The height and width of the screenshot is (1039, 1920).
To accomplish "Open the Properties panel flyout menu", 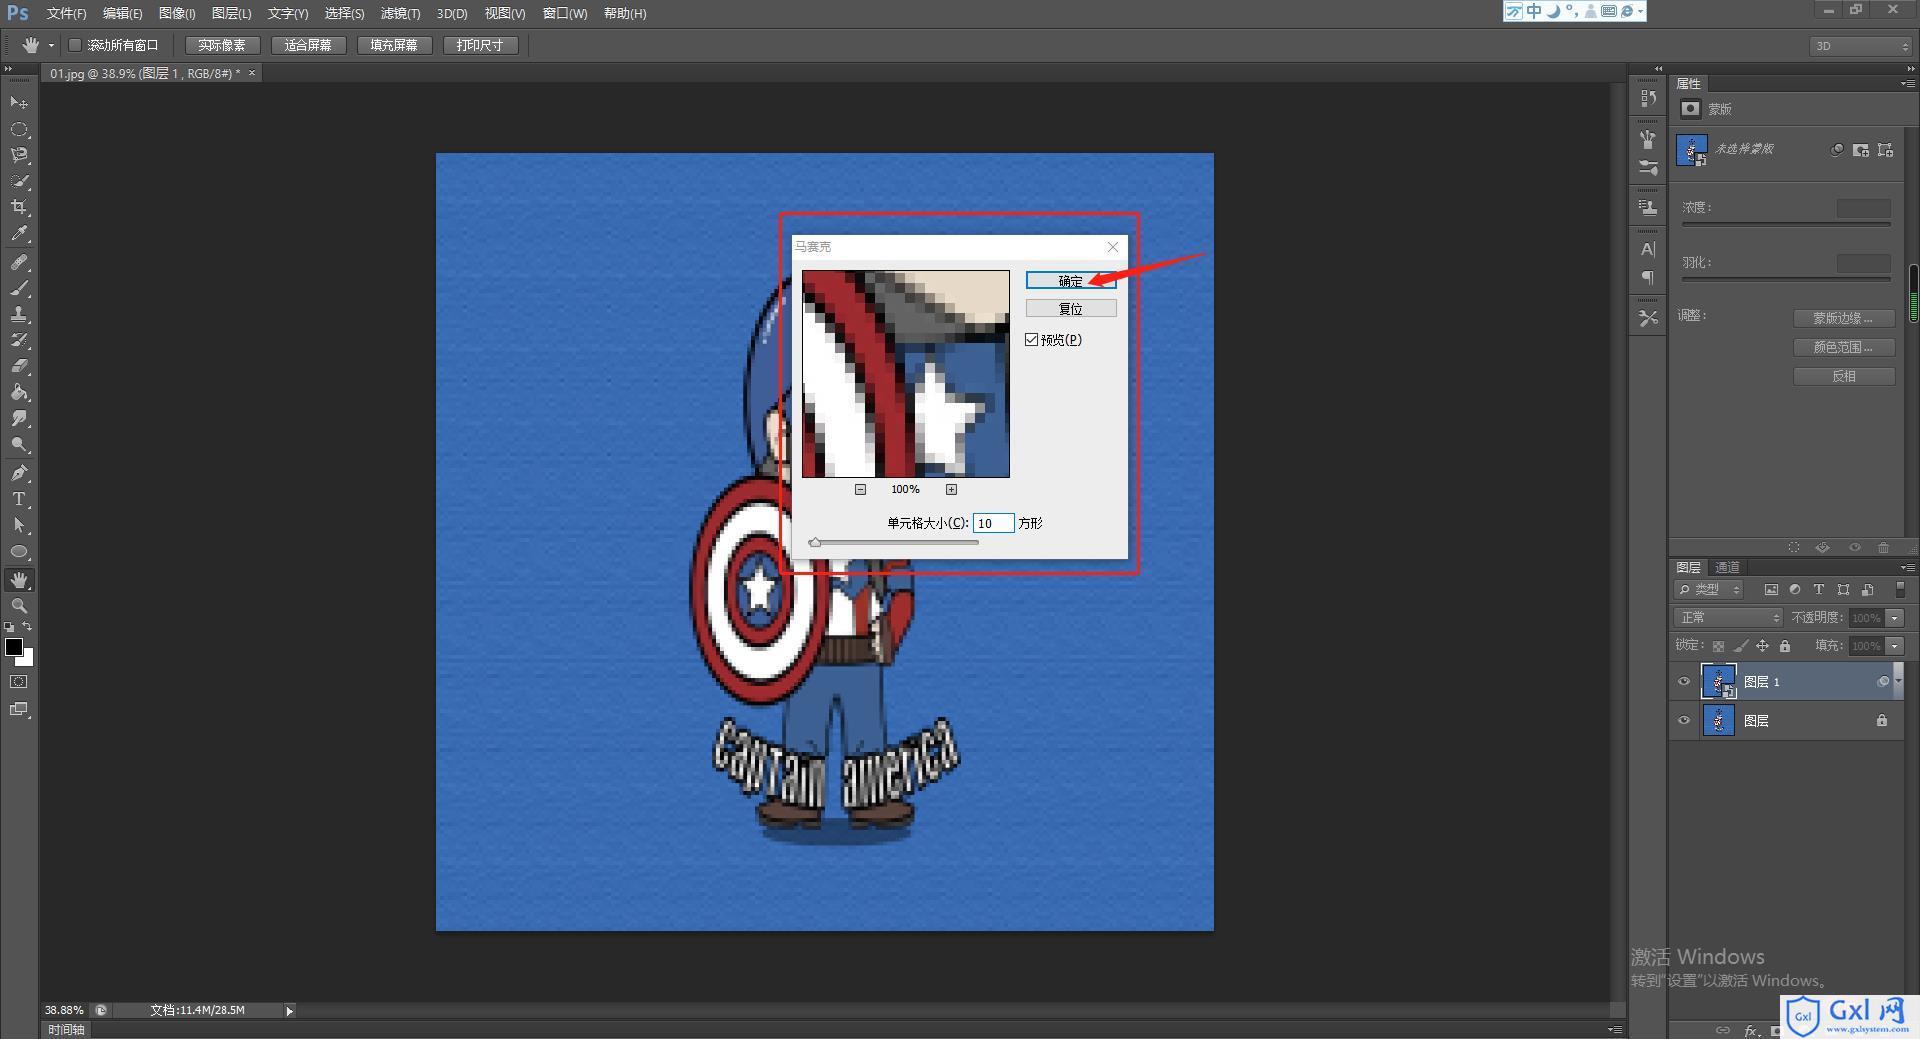I will tap(1906, 84).
